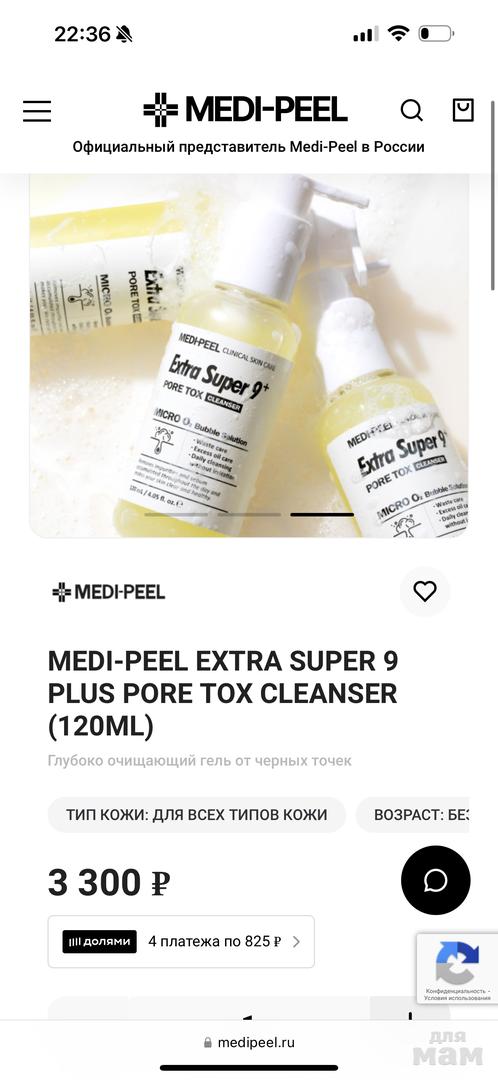Expand the Долями installment chevron arrow
The image size is (498, 1080).
[296, 942]
